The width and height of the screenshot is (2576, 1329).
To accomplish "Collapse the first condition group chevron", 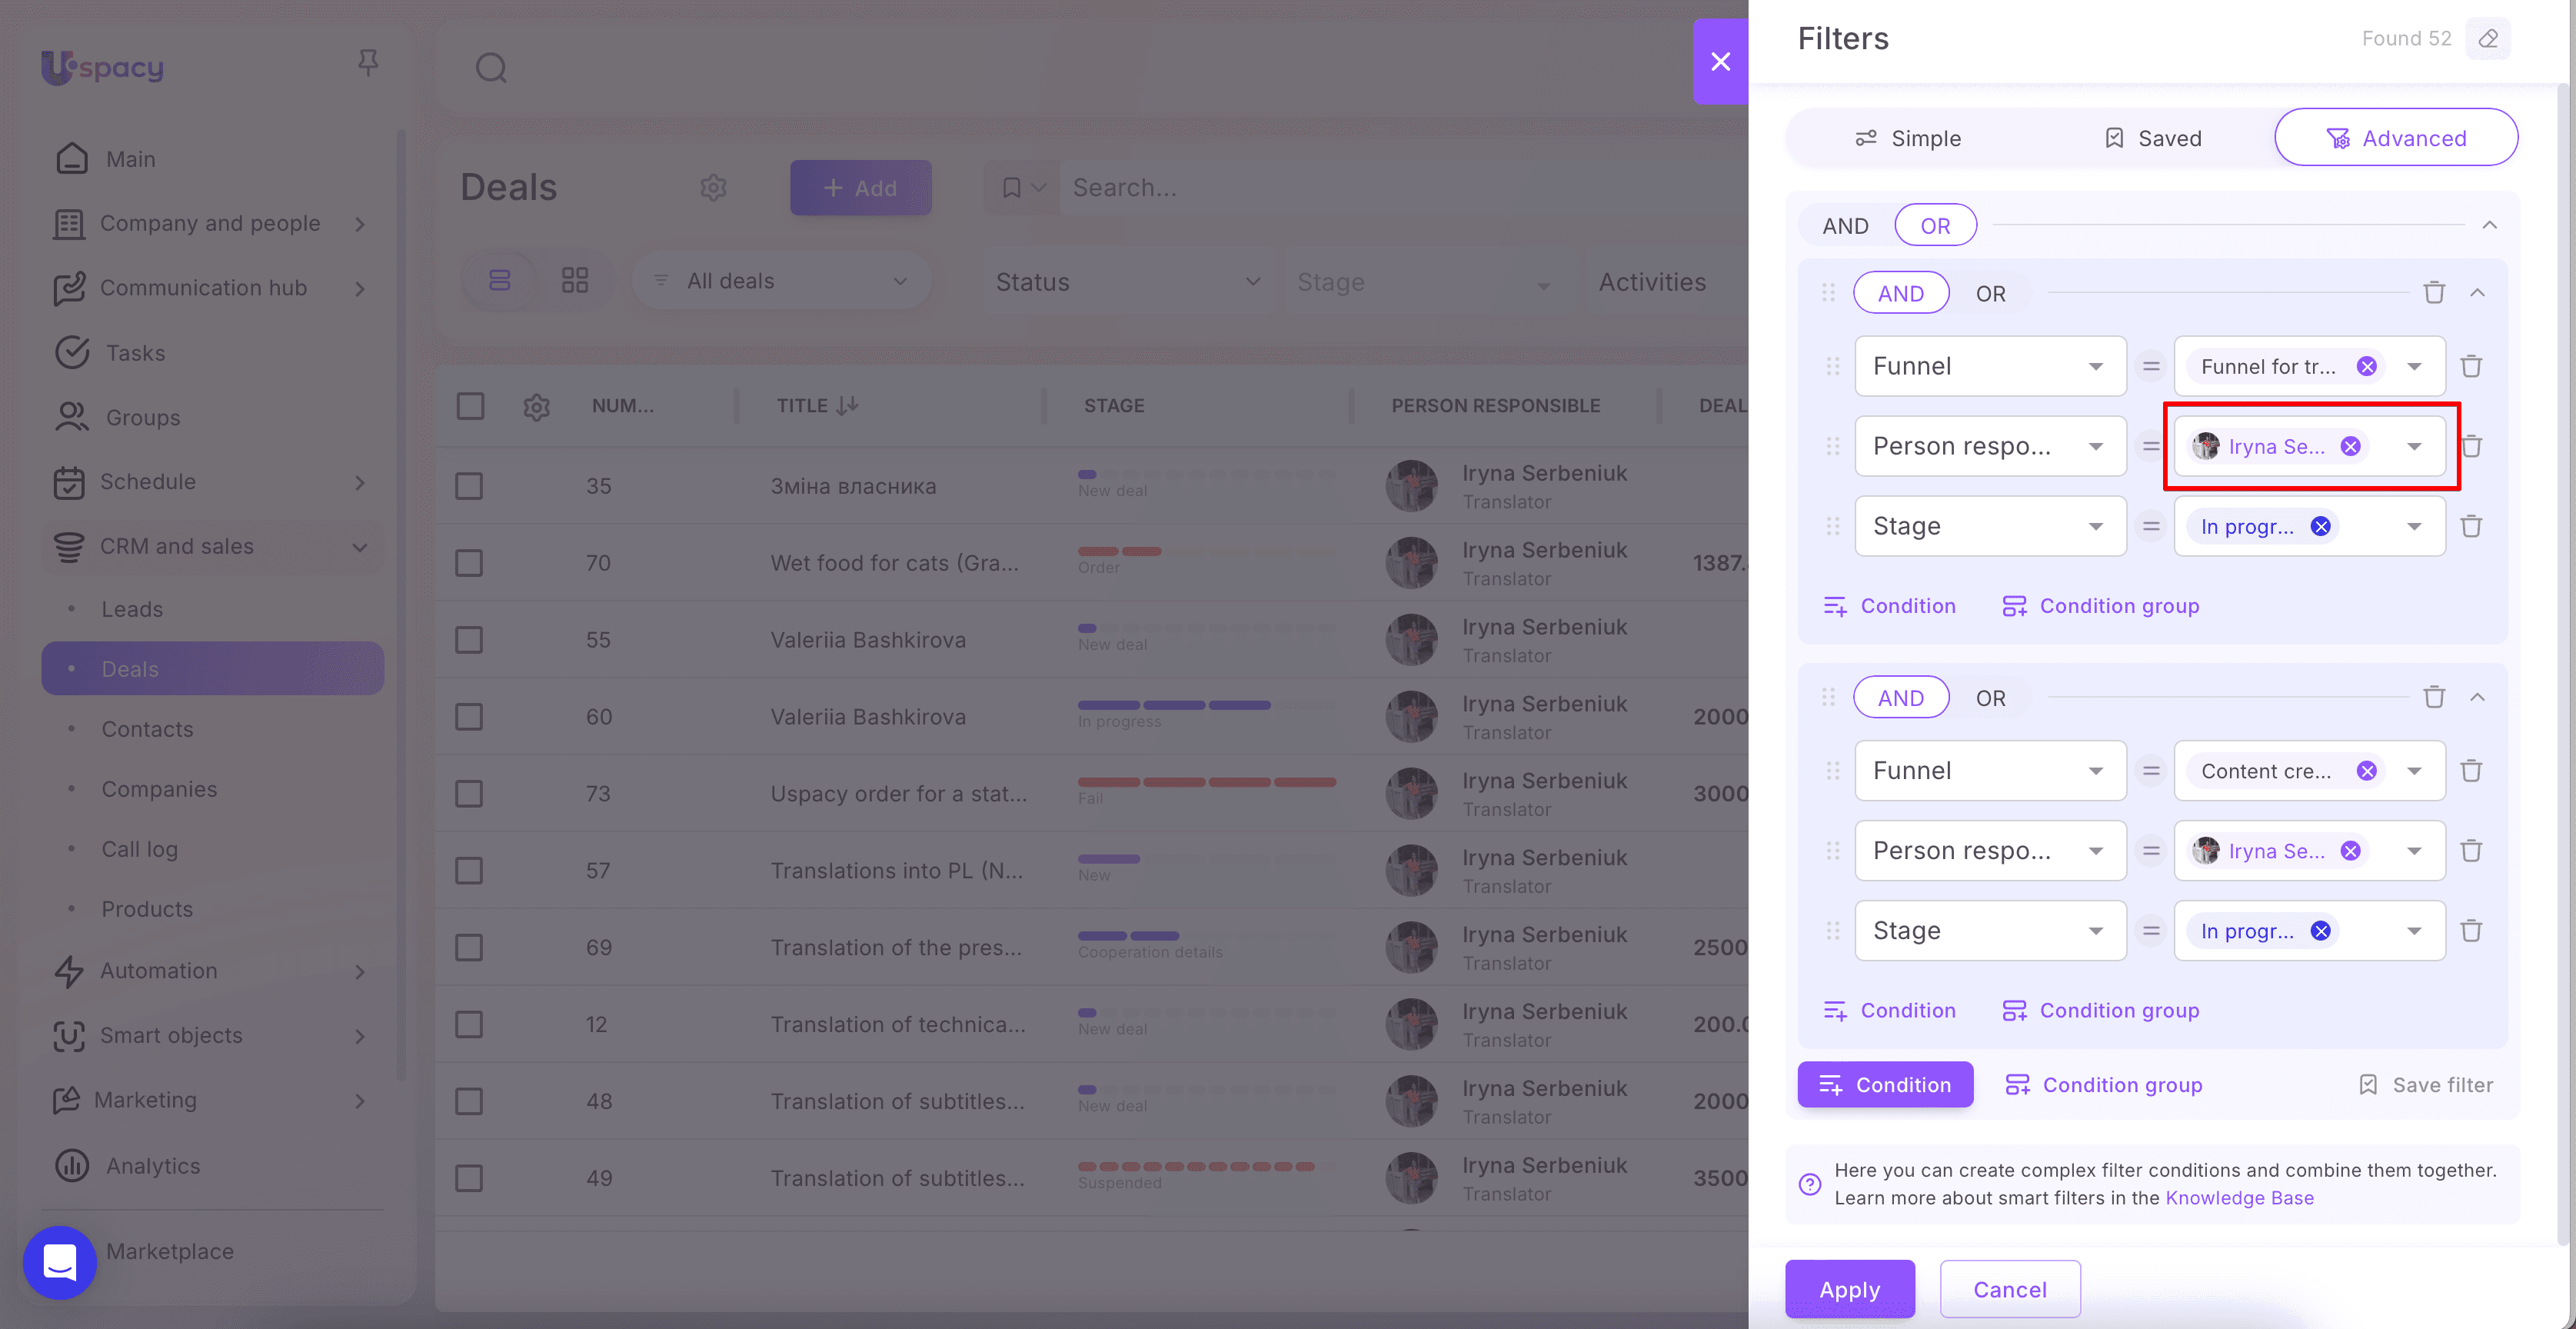I will coord(2477,293).
